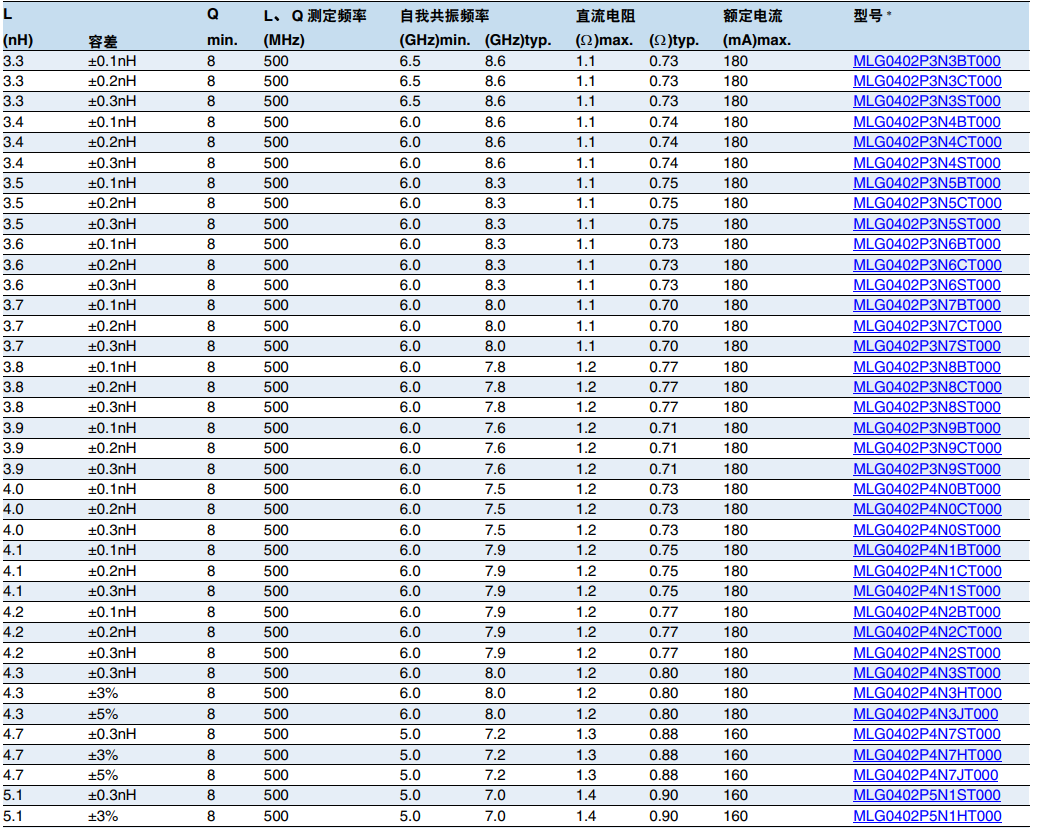Open the MLG0402P3N3ST000 part link
Image resolution: width=1037 pixels, height=828 pixels.
coord(927,101)
